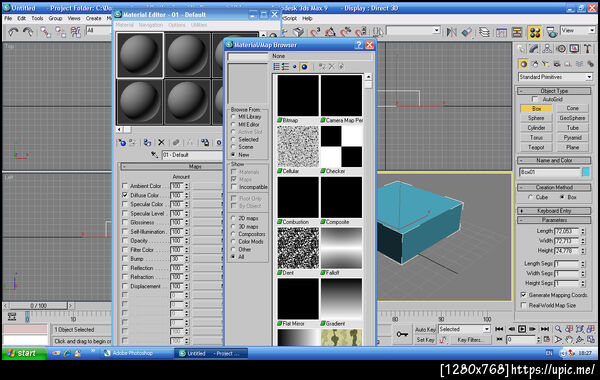Choose the Cube creation method
The width and height of the screenshot is (600, 380).
530,197
